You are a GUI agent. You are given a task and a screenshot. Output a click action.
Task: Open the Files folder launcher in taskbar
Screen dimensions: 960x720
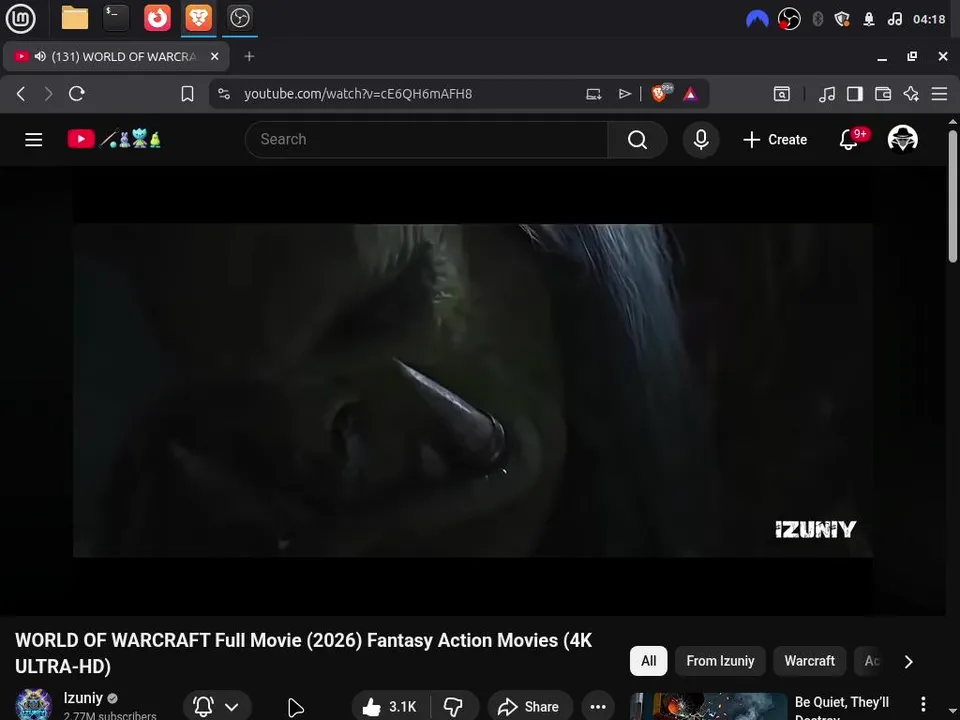(75, 18)
